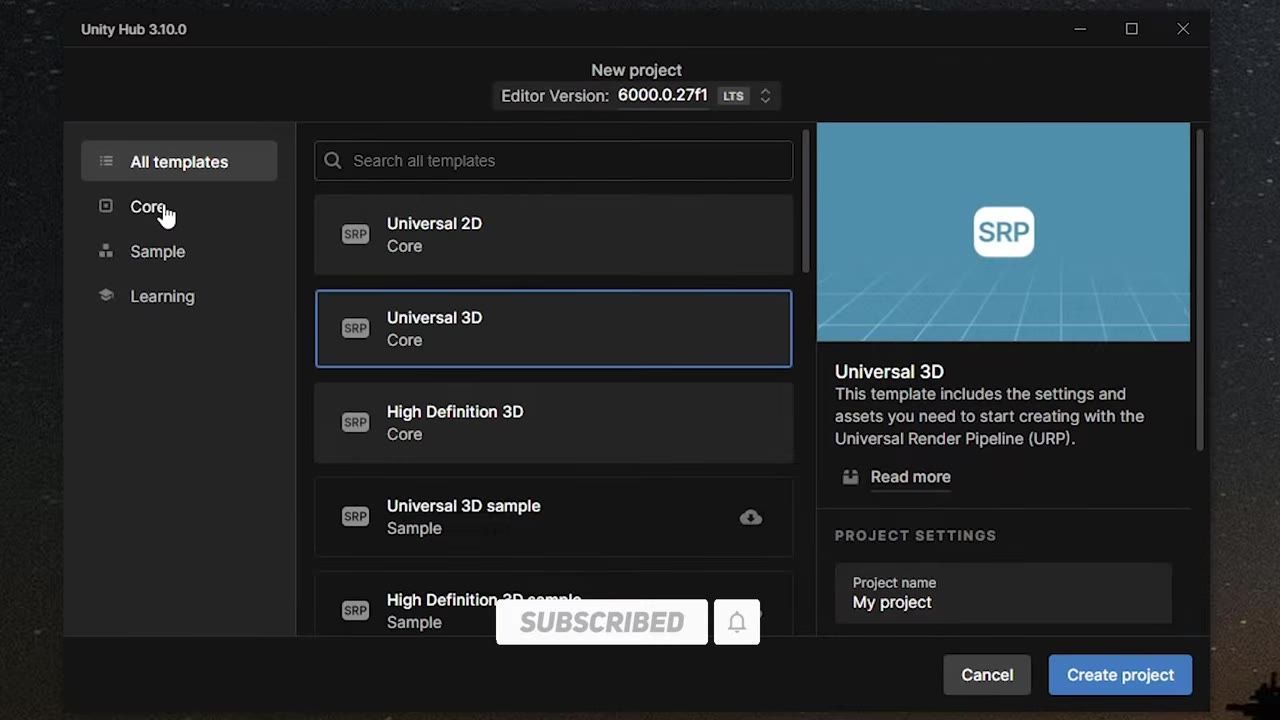
Task: Click the SUBSCRIBED button
Action: click(x=602, y=622)
